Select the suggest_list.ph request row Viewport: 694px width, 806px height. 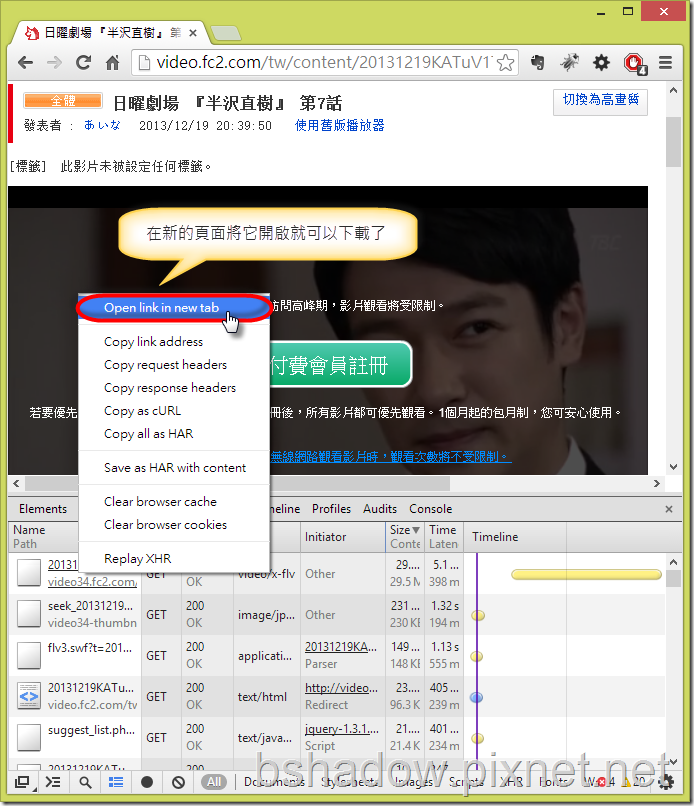pos(336,738)
